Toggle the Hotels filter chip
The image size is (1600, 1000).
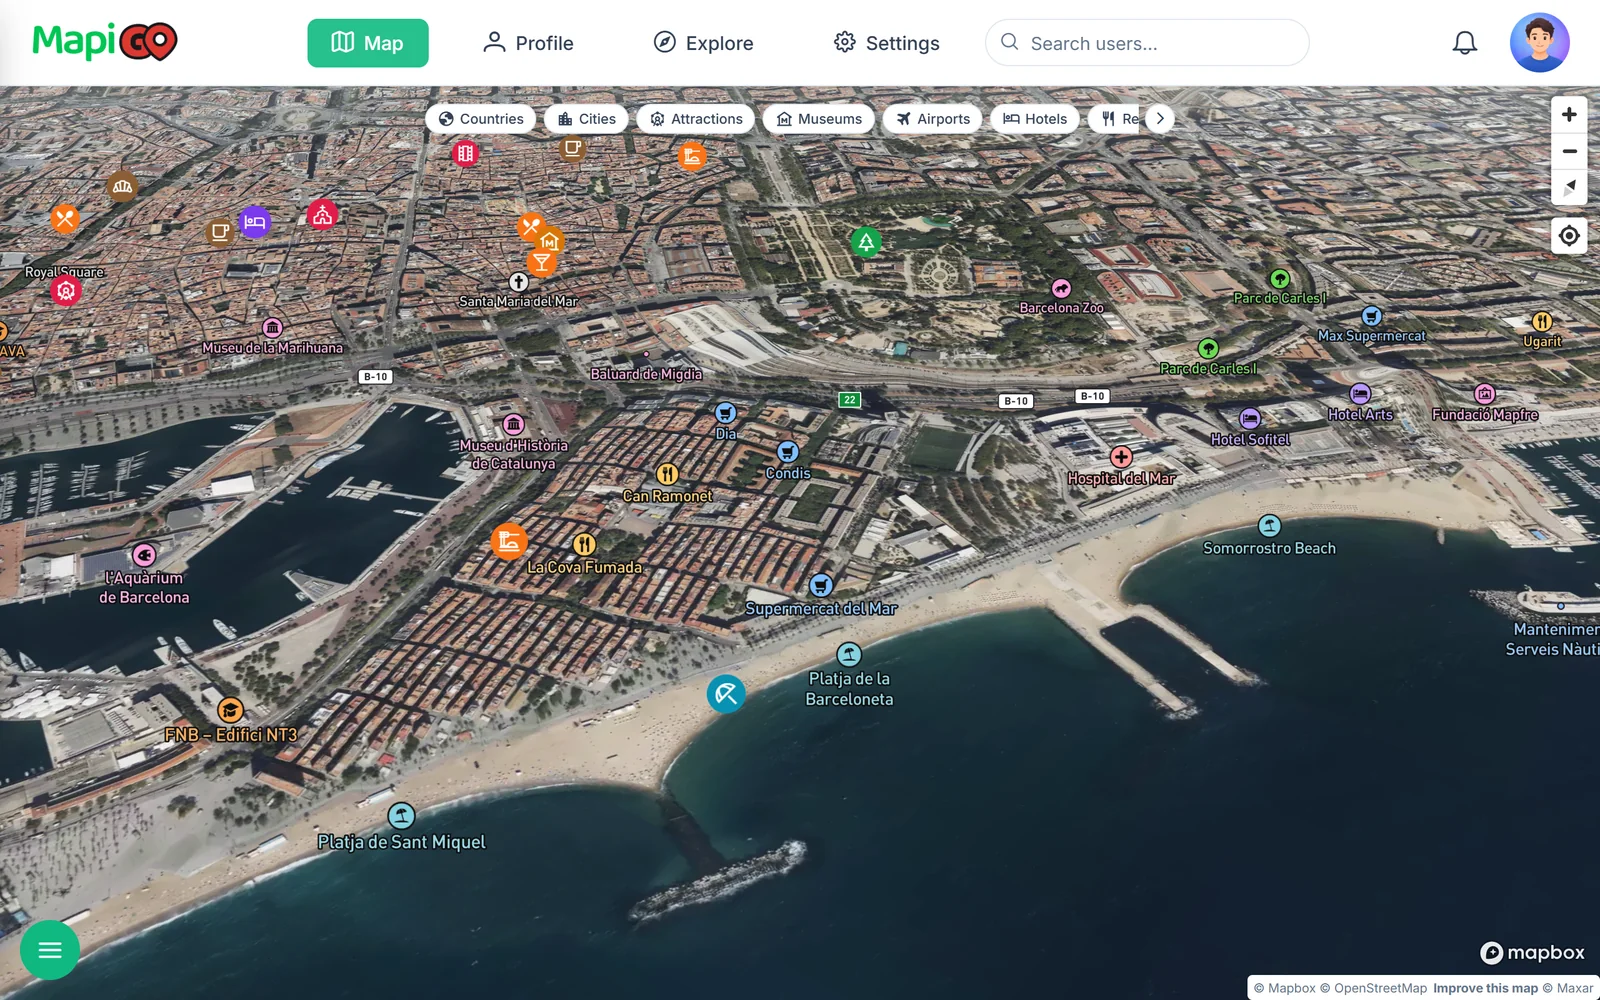click(1035, 119)
